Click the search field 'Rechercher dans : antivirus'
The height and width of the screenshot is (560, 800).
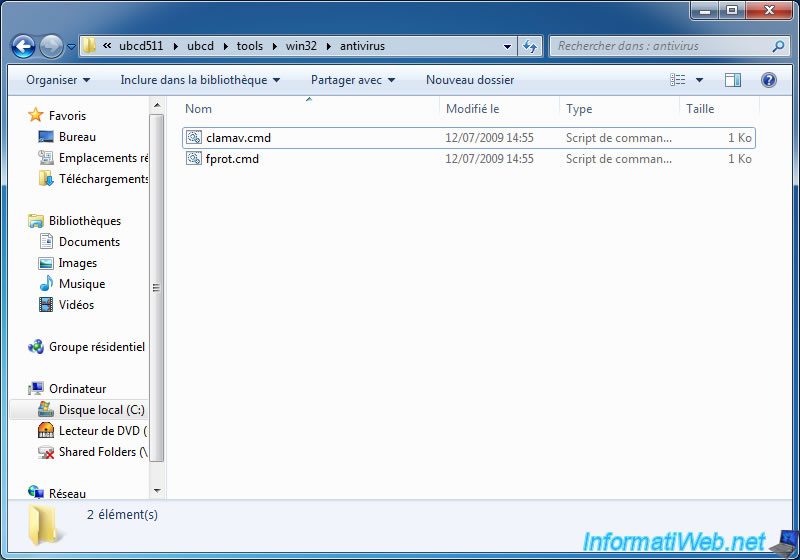[x=660, y=46]
